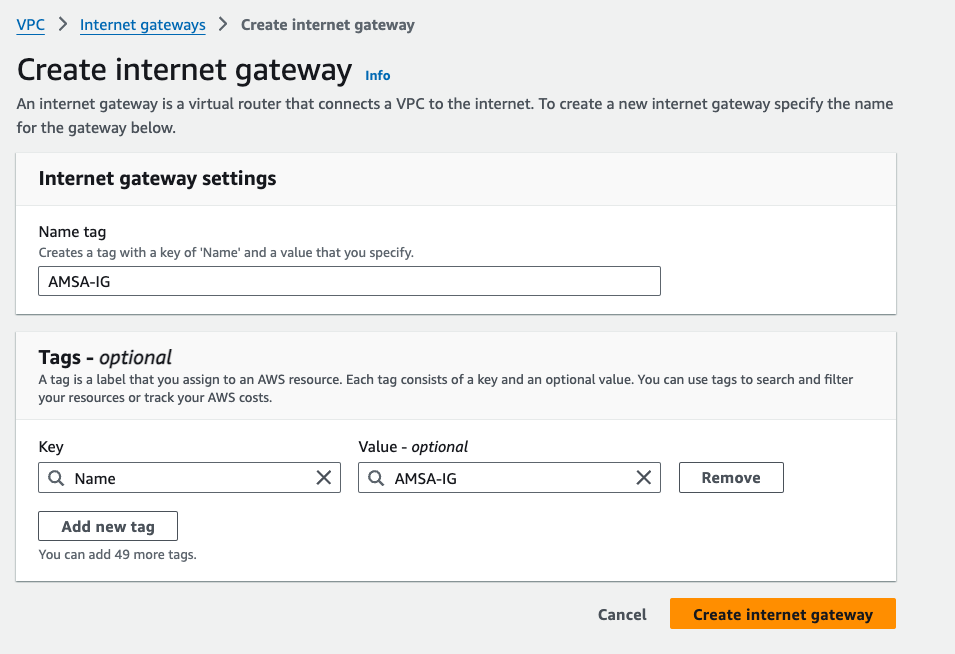The height and width of the screenshot is (654, 955).
Task: Click the Add new tag button
Action: tap(108, 526)
